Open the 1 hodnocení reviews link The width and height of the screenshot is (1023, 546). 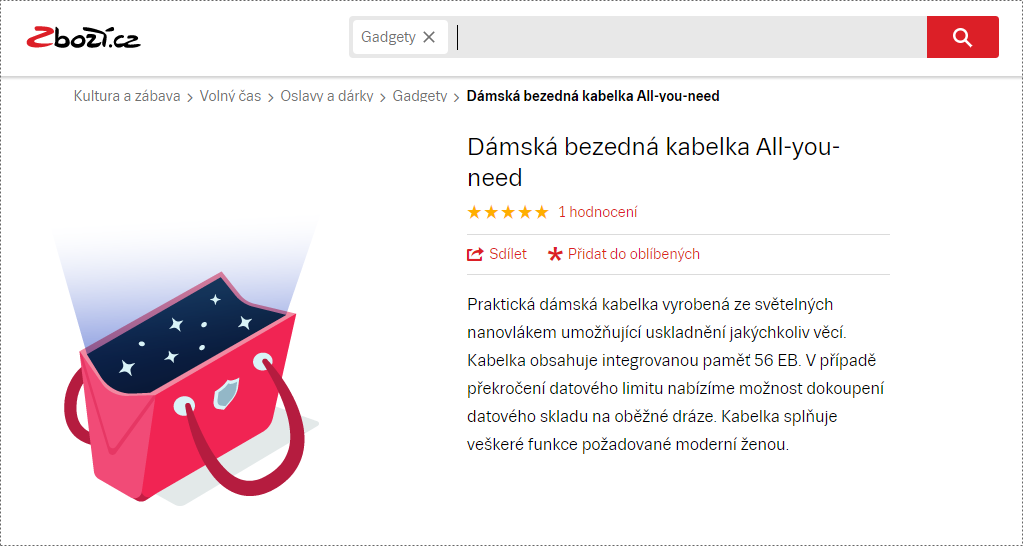click(x=598, y=212)
